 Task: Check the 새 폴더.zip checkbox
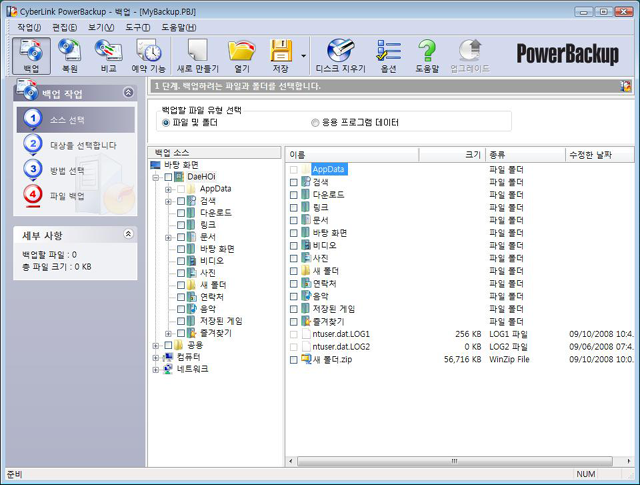(x=293, y=360)
